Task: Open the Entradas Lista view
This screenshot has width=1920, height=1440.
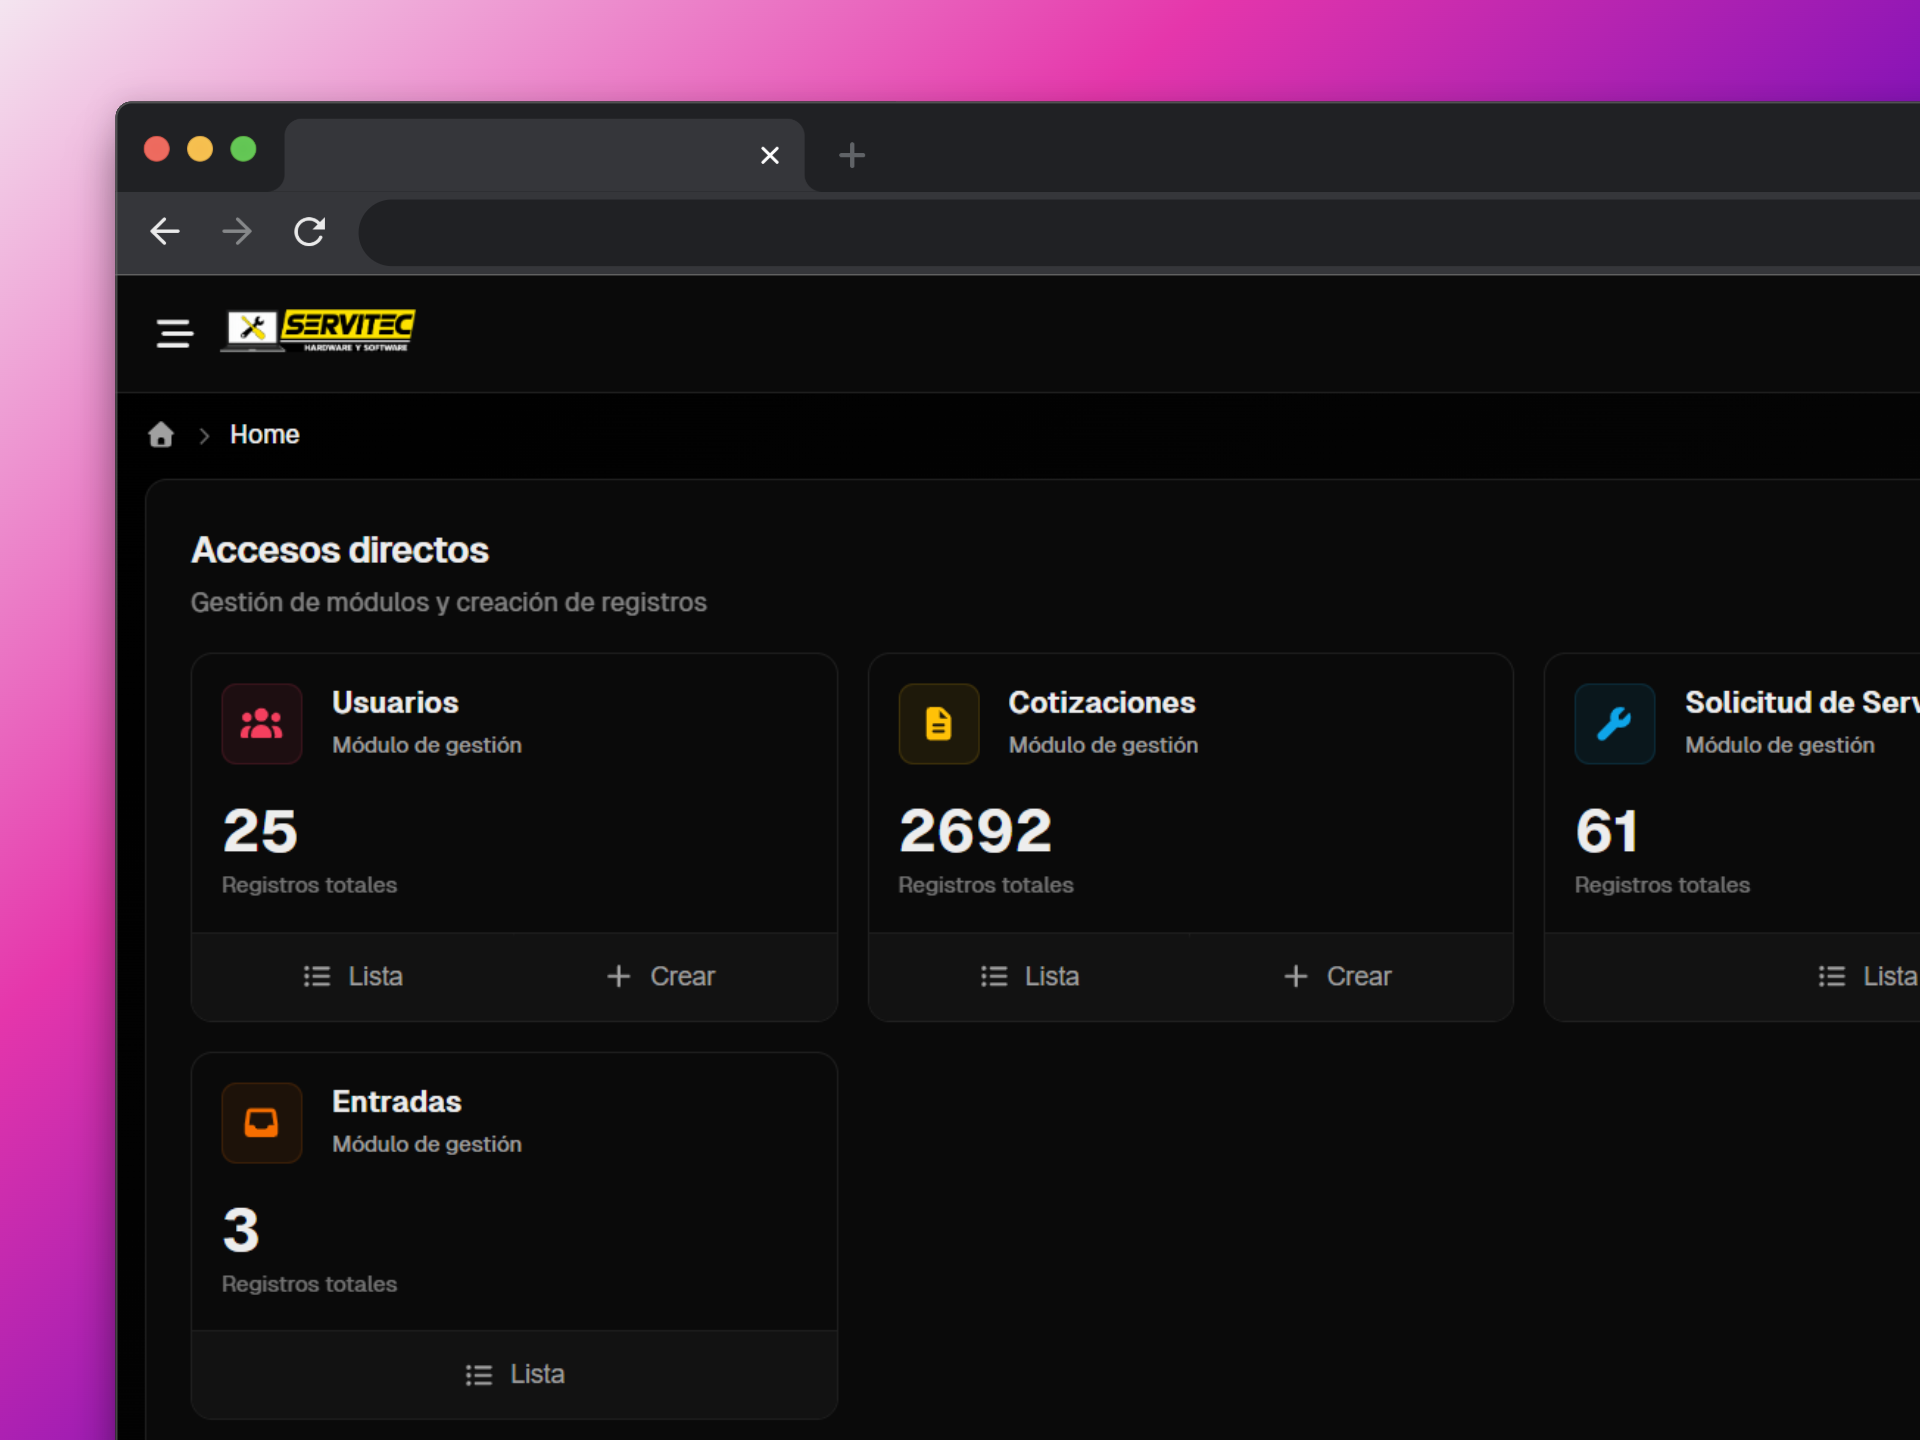Action: tap(515, 1375)
